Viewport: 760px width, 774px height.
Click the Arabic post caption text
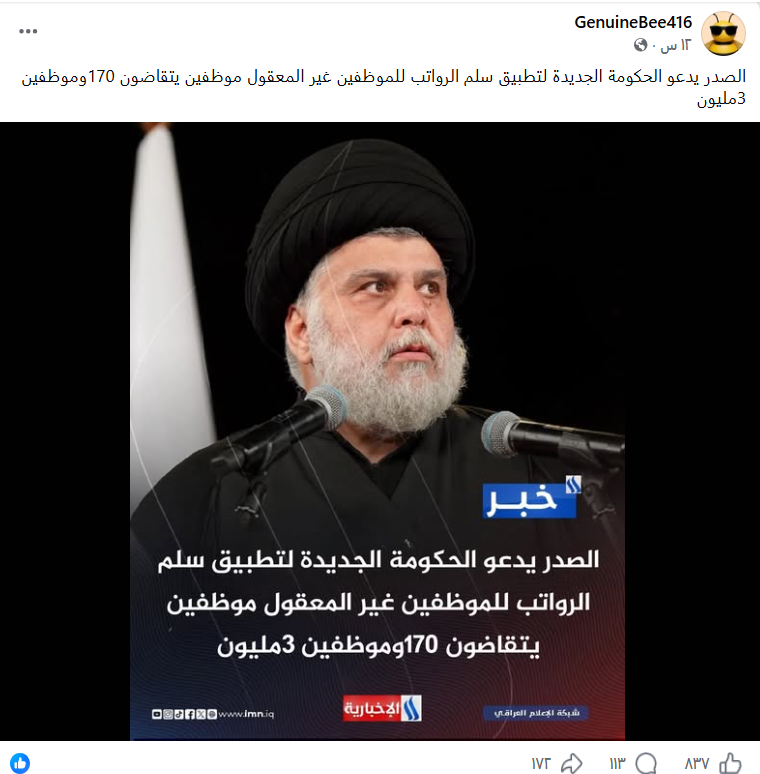383,88
